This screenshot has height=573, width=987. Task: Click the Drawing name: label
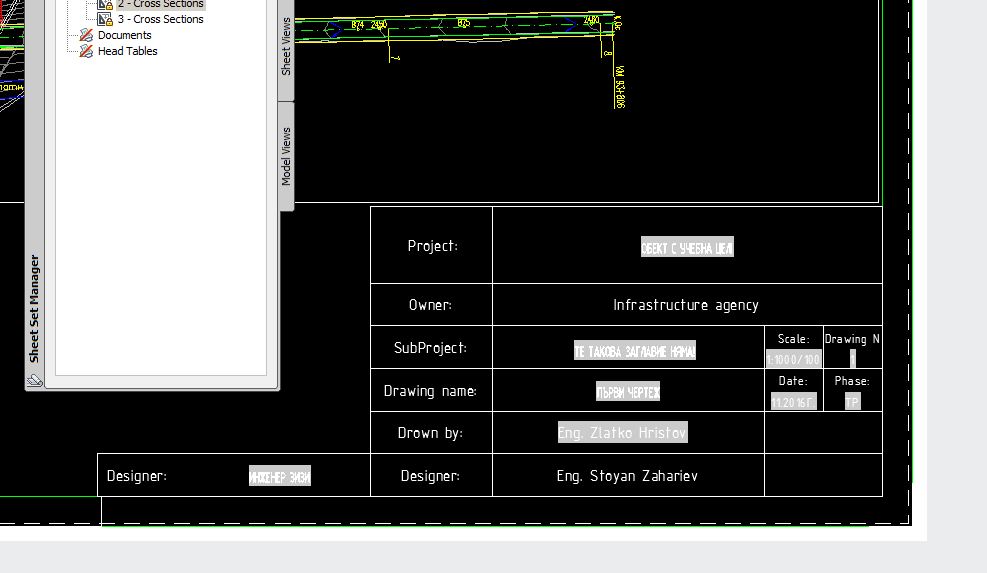(x=431, y=391)
